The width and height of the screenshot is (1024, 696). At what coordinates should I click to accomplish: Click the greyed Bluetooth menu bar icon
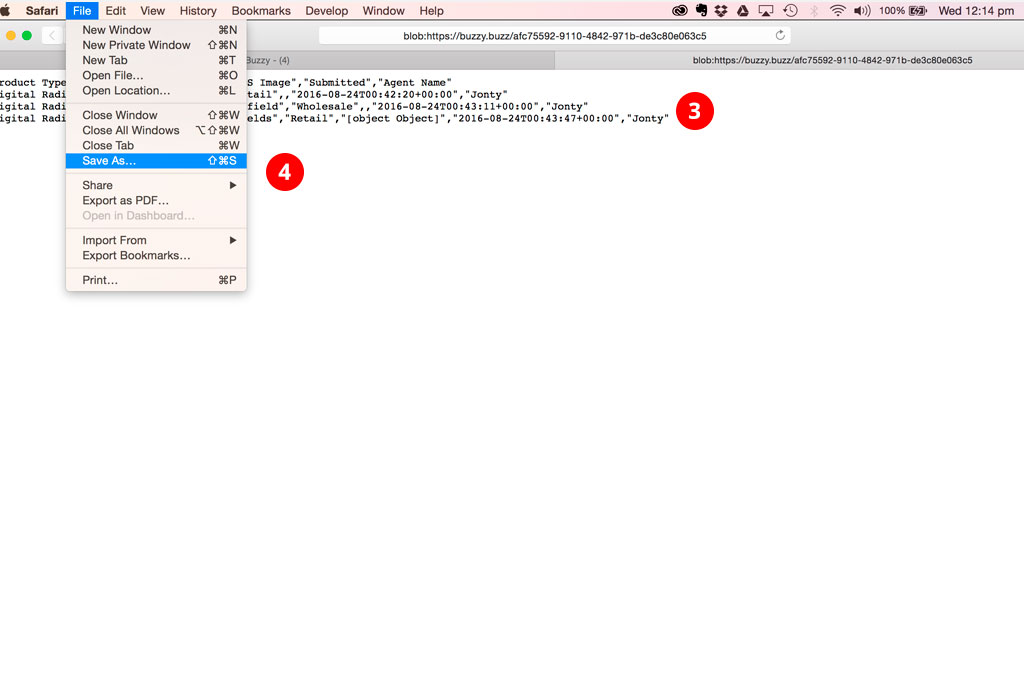click(814, 11)
